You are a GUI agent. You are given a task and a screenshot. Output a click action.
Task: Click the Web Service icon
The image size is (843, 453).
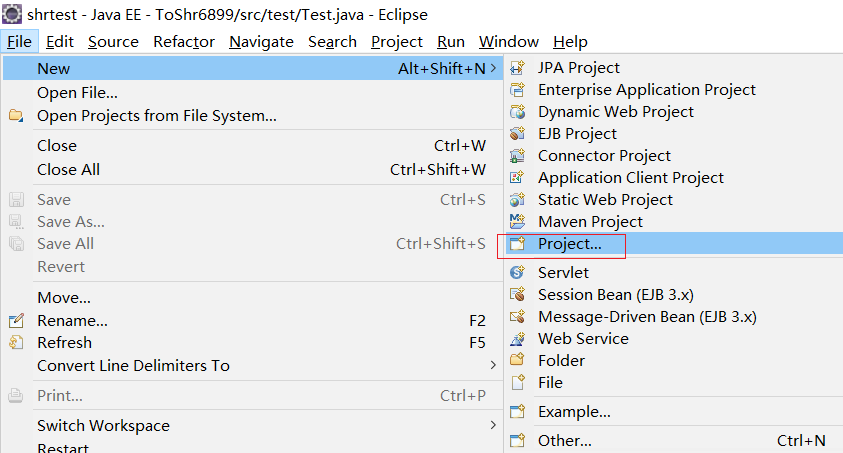pos(517,339)
